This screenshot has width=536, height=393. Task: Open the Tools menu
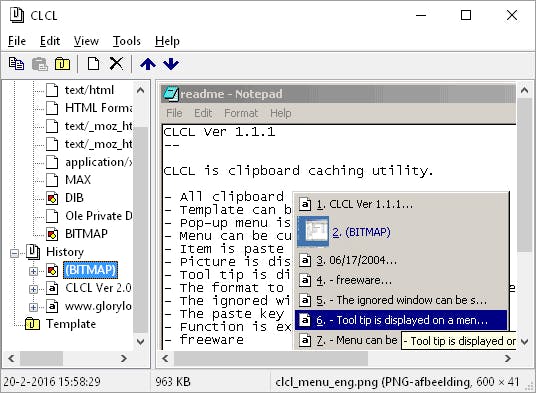[x=127, y=41]
